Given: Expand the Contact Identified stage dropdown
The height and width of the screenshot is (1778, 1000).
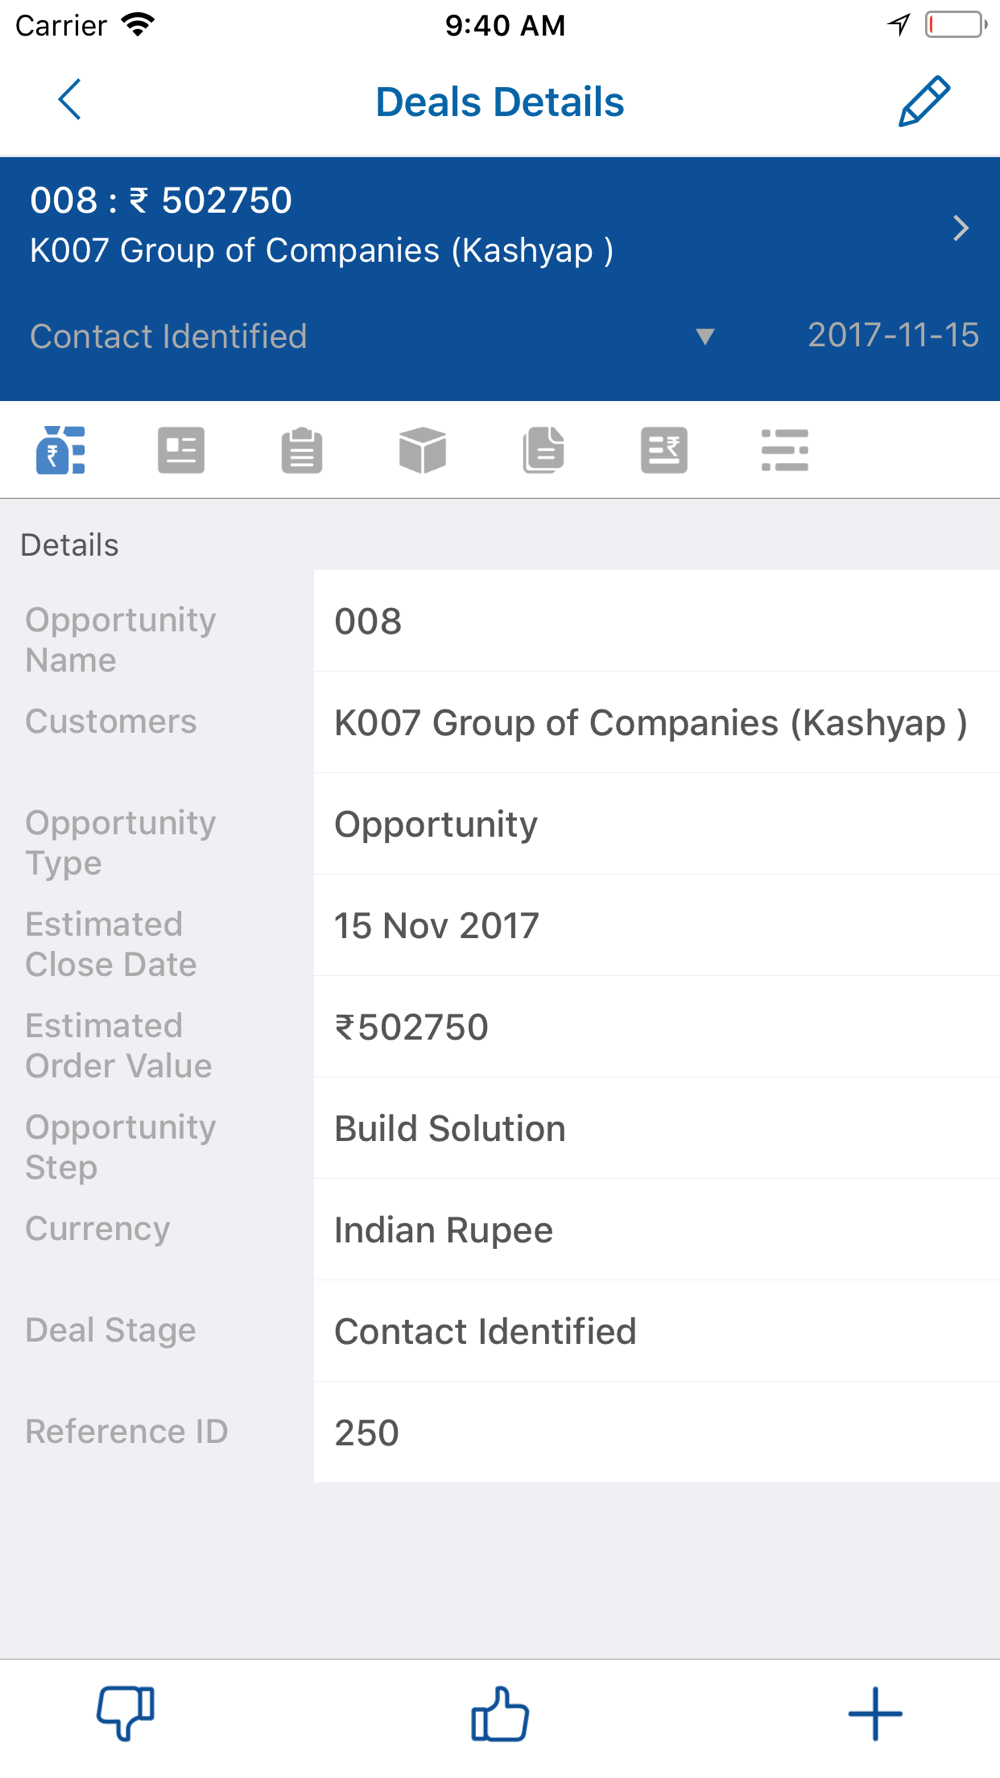Looking at the screenshot, I should (x=704, y=337).
